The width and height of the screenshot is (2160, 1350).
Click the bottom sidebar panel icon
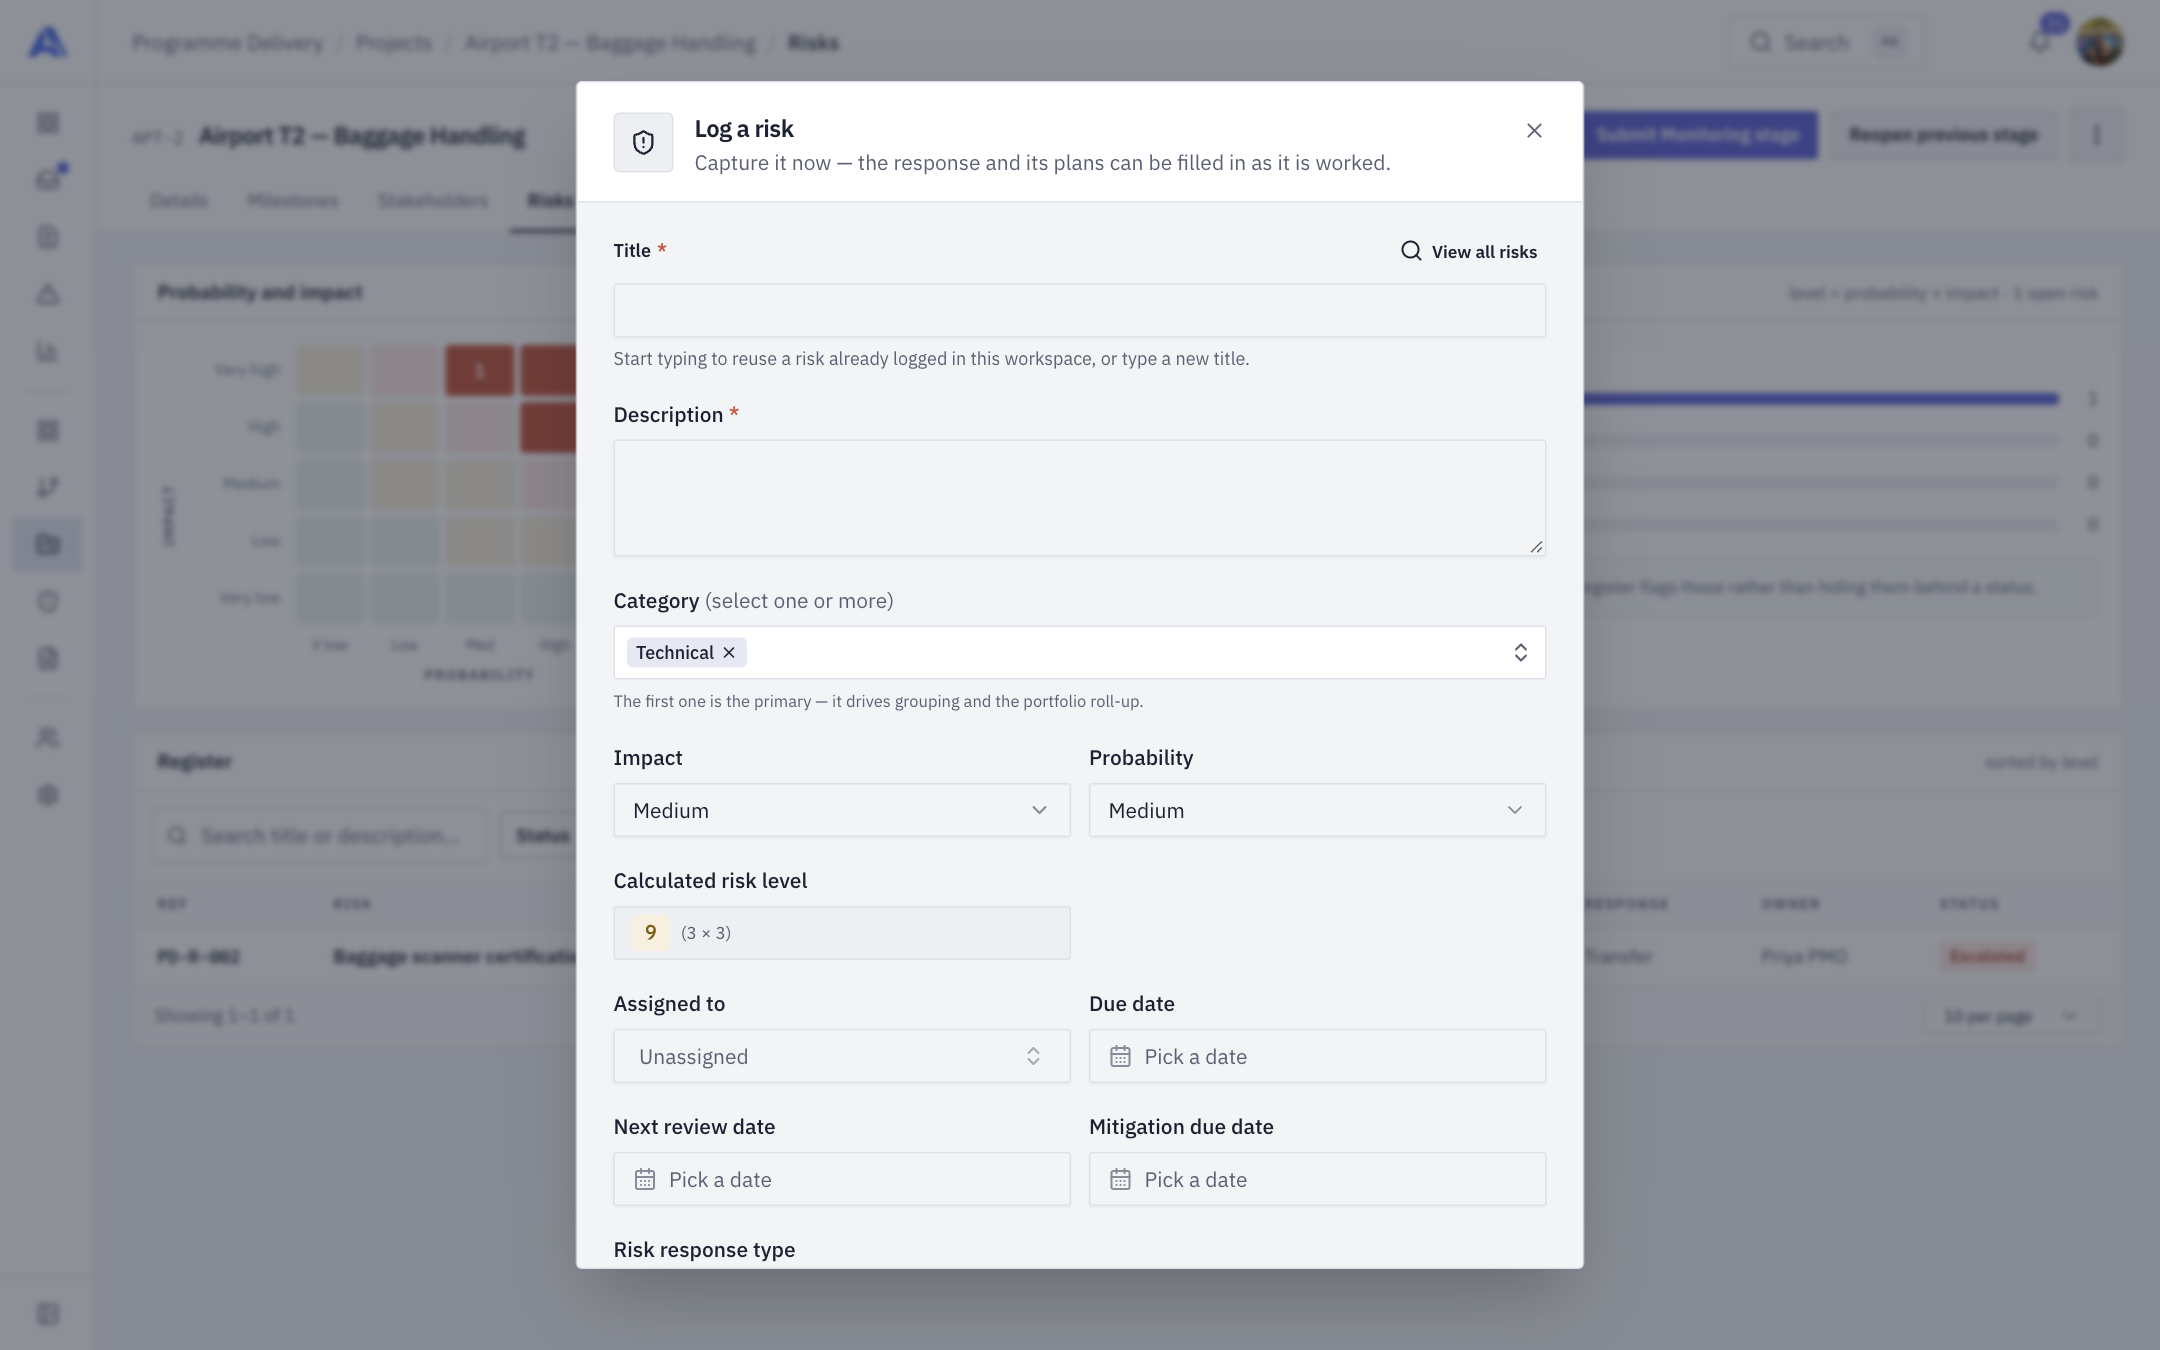47,1314
